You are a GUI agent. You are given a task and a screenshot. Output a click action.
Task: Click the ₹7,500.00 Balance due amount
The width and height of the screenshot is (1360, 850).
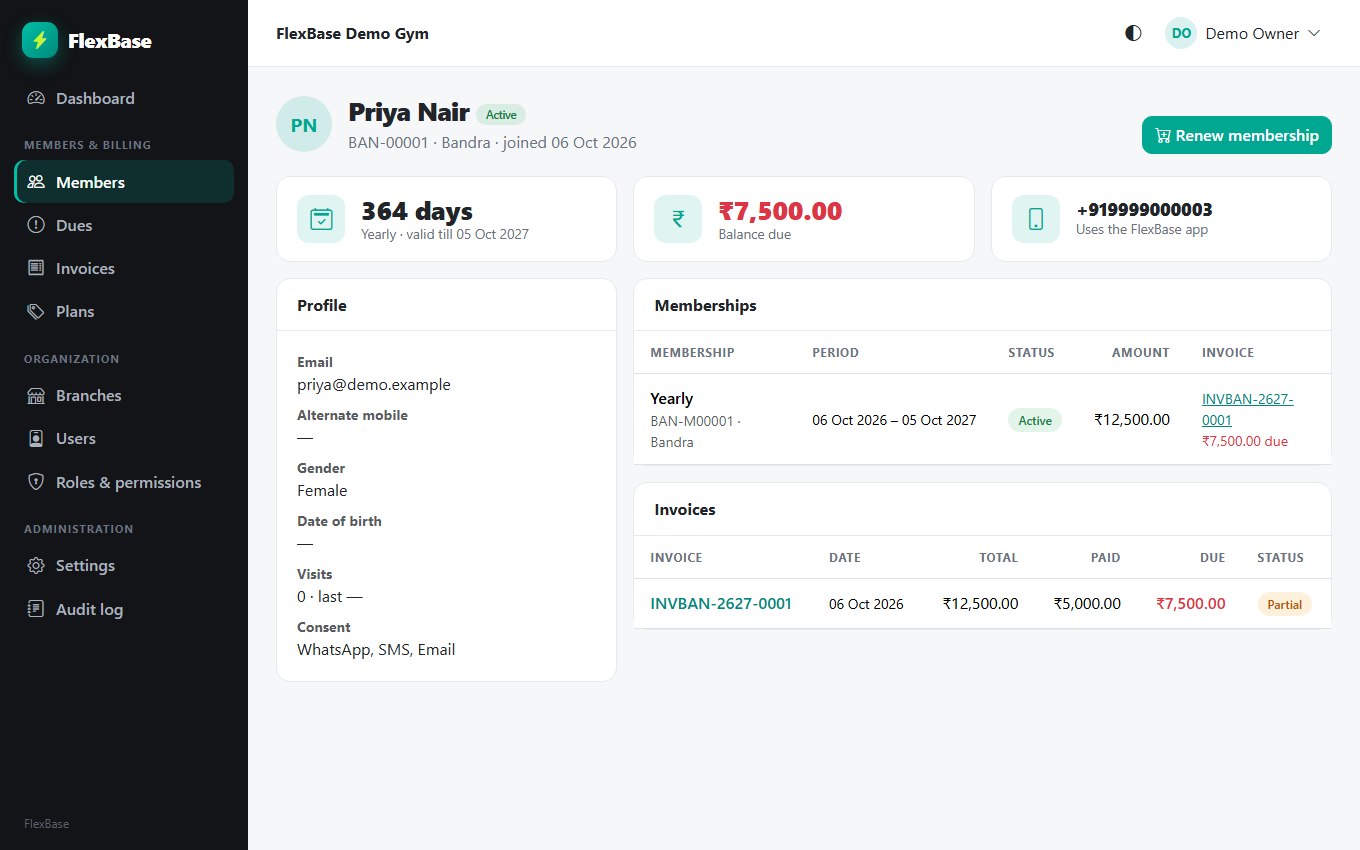click(x=780, y=211)
